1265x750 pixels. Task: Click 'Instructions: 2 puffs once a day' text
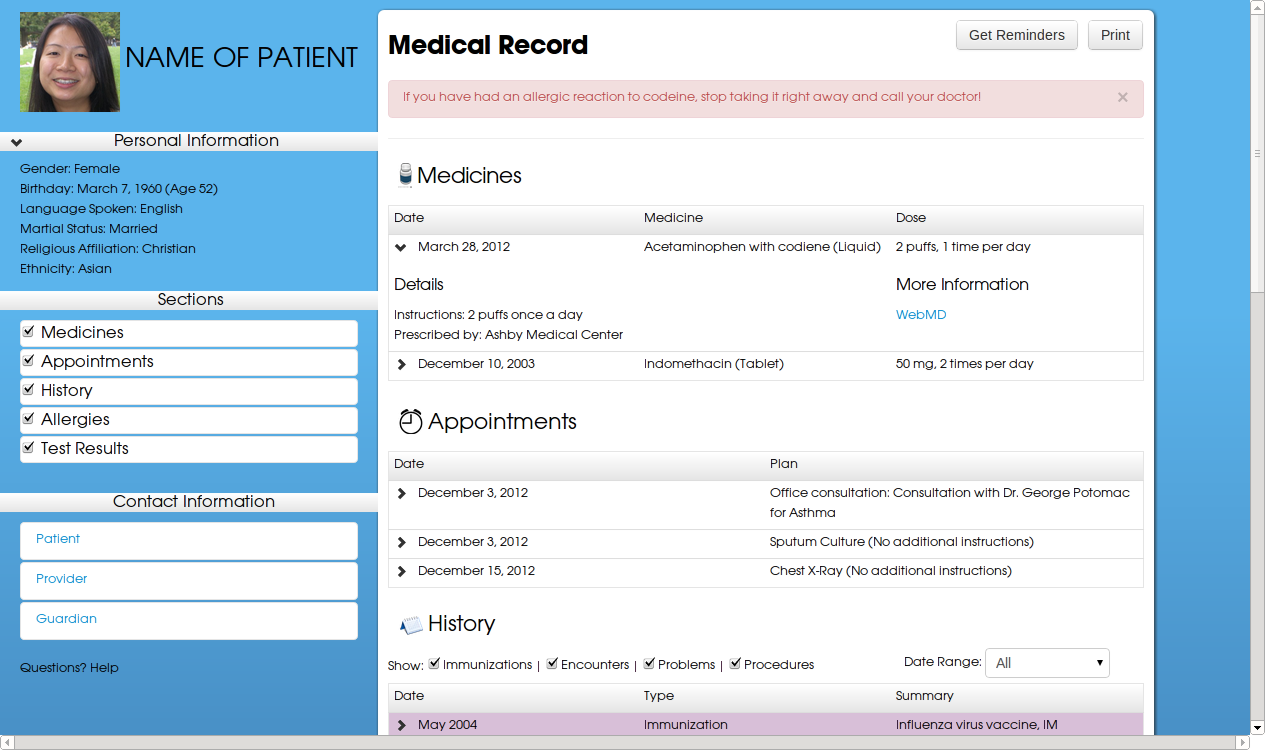pyautogui.click(x=488, y=315)
